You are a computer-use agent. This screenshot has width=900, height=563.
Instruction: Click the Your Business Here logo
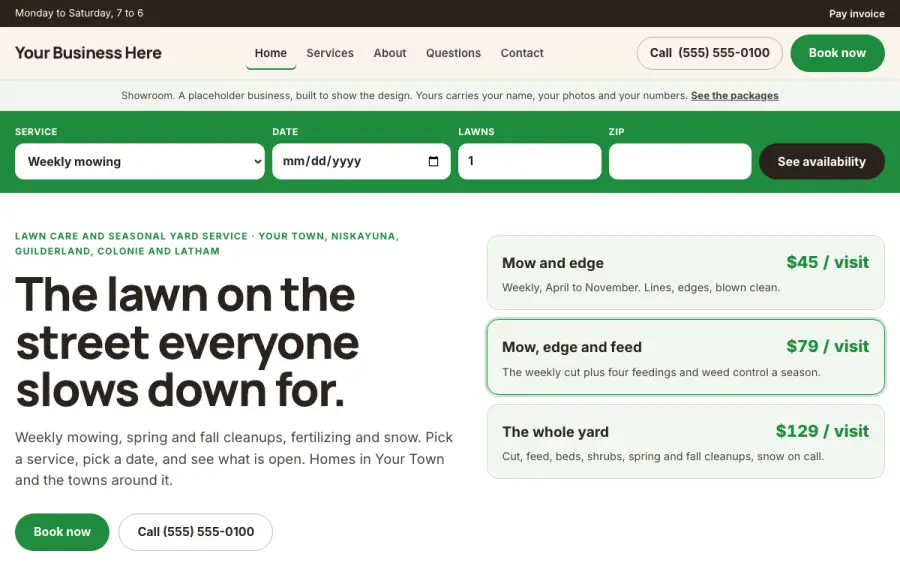[x=88, y=53]
